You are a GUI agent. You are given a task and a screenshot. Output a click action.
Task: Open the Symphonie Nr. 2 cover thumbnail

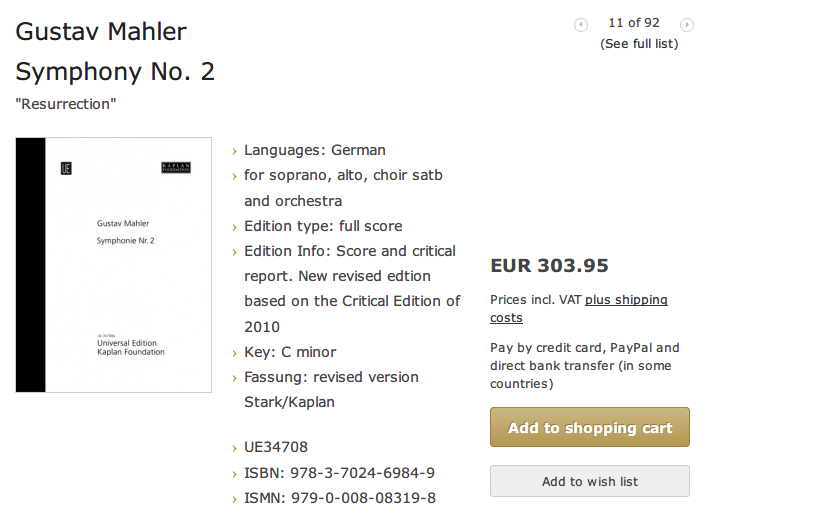pos(114,265)
